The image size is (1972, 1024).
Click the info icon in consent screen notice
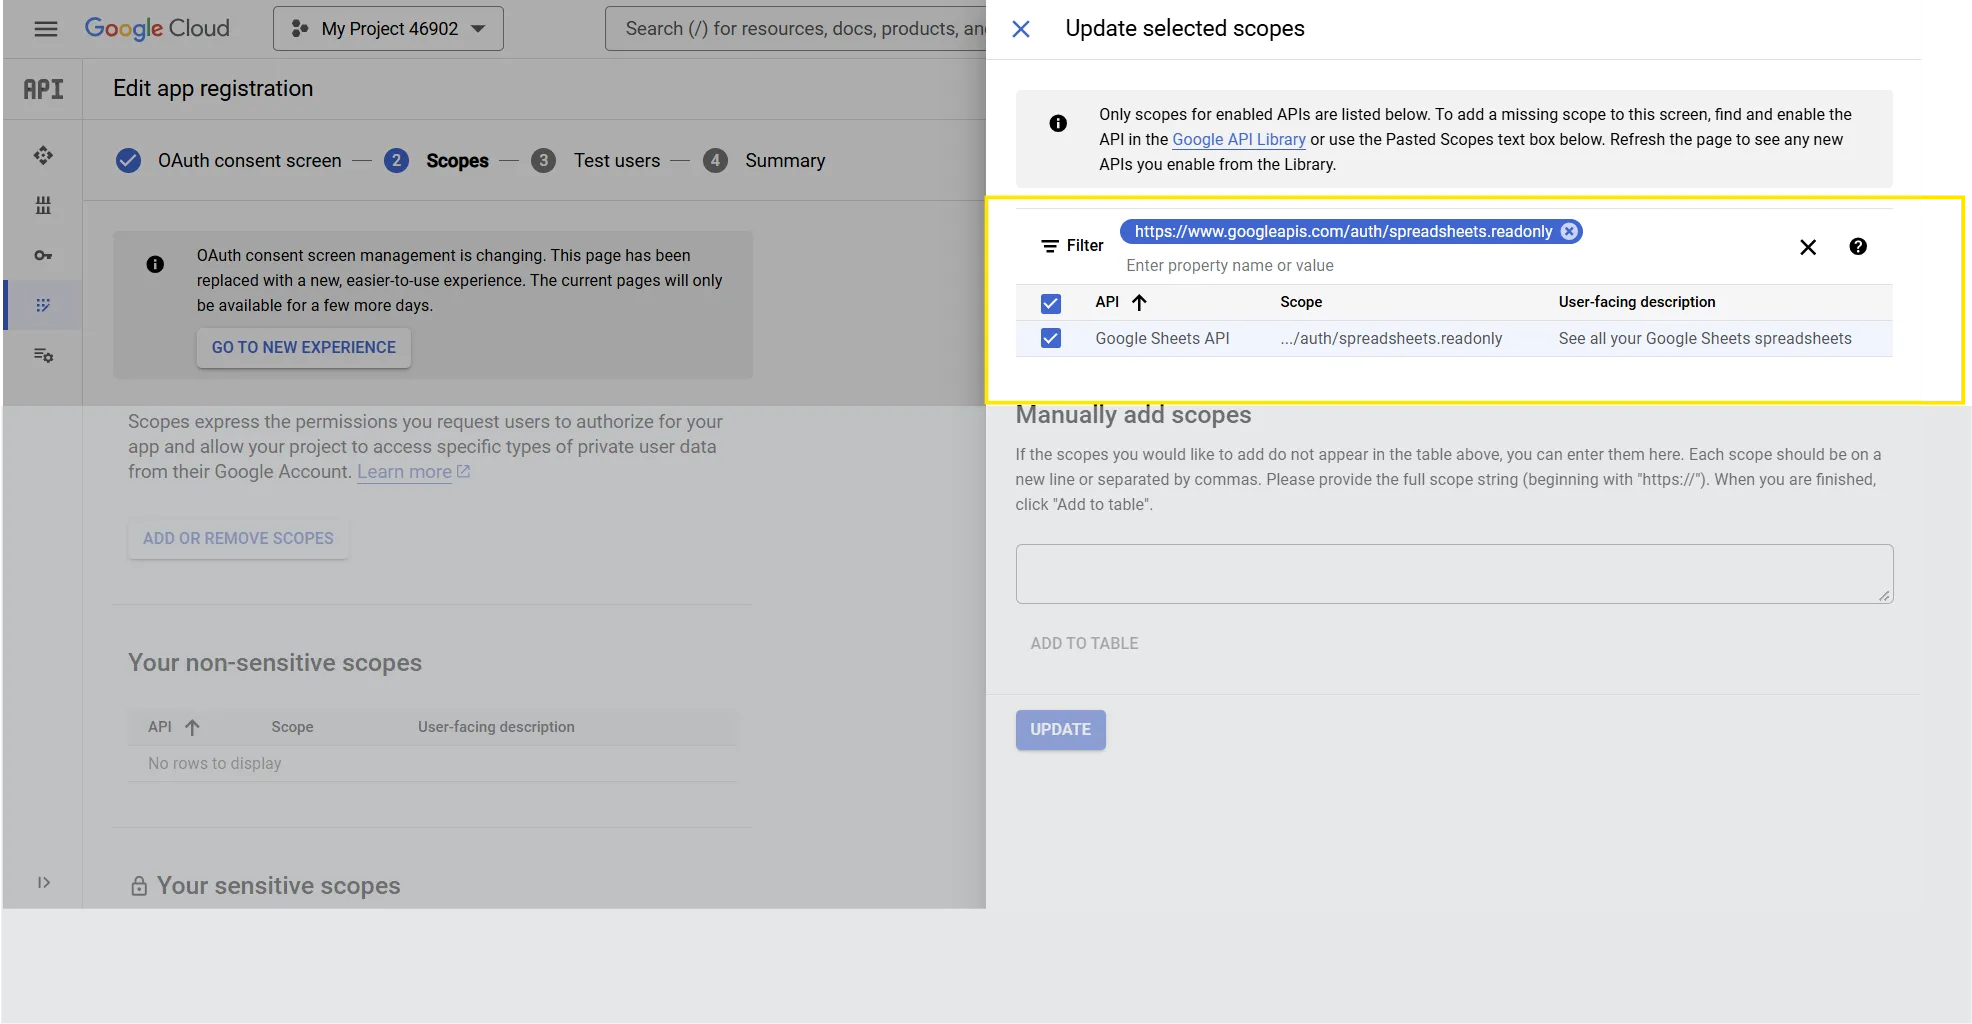click(x=155, y=264)
